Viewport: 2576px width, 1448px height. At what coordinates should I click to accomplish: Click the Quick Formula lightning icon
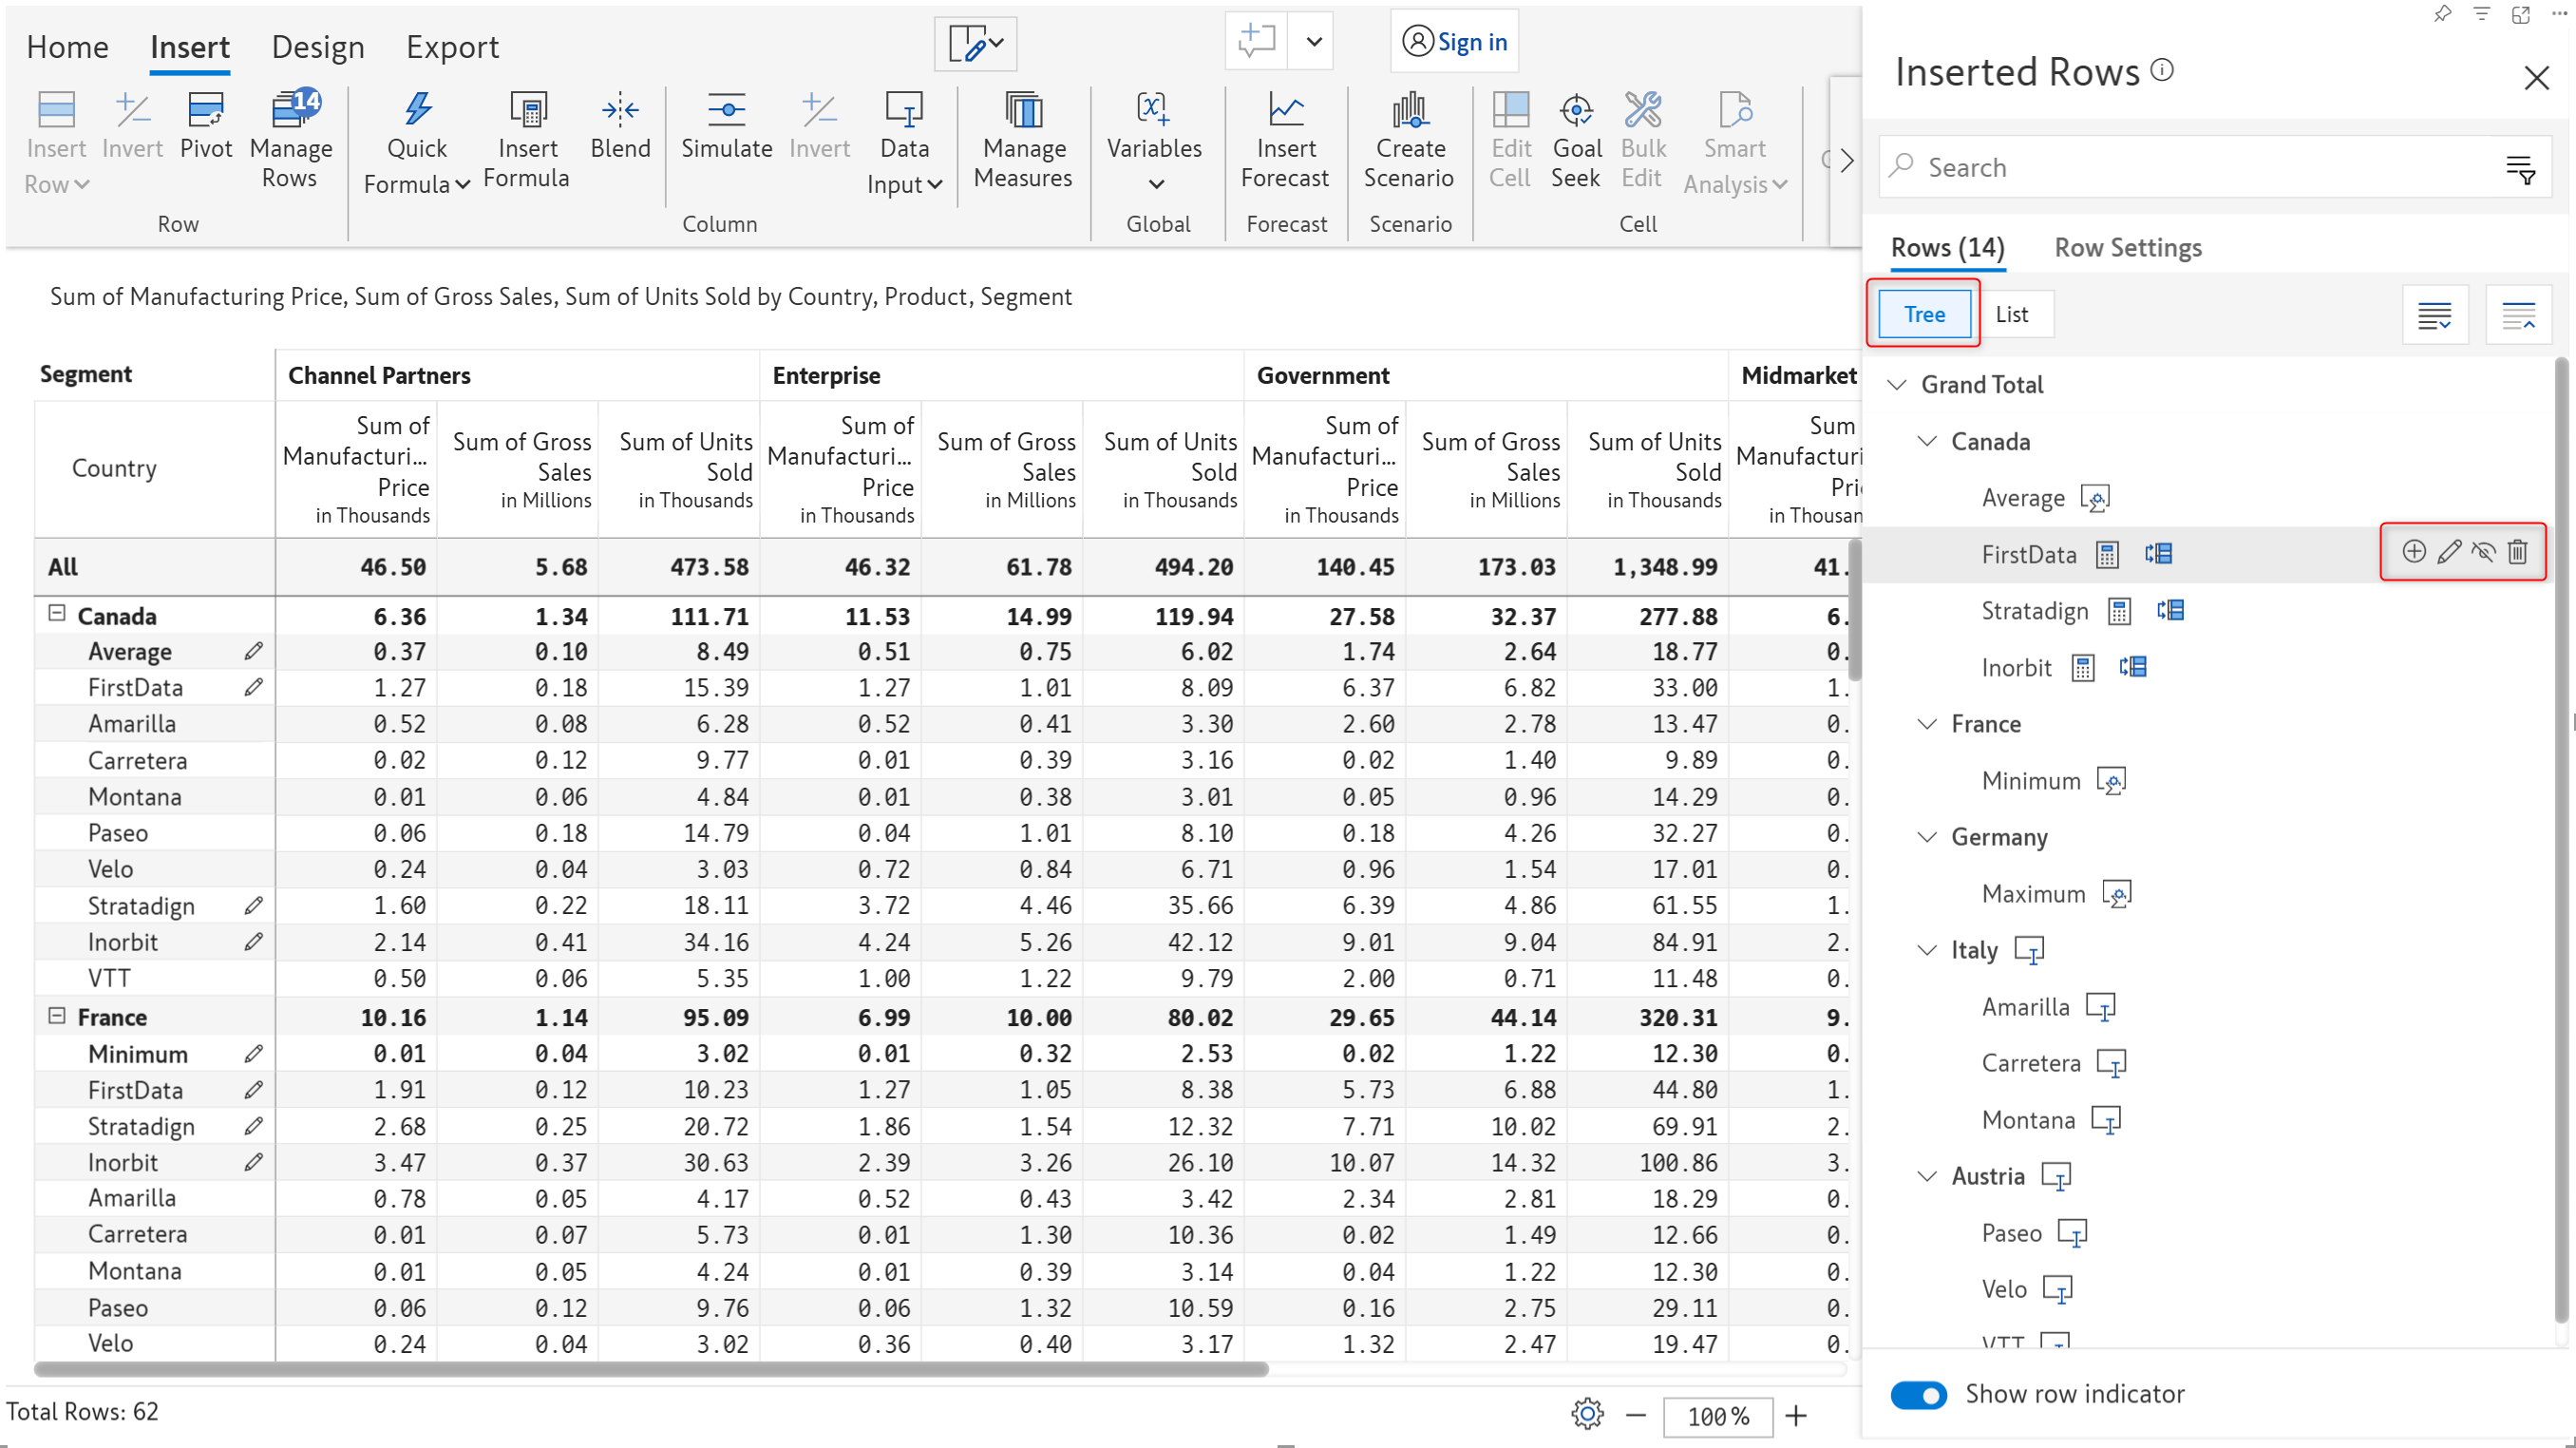coord(418,109)
